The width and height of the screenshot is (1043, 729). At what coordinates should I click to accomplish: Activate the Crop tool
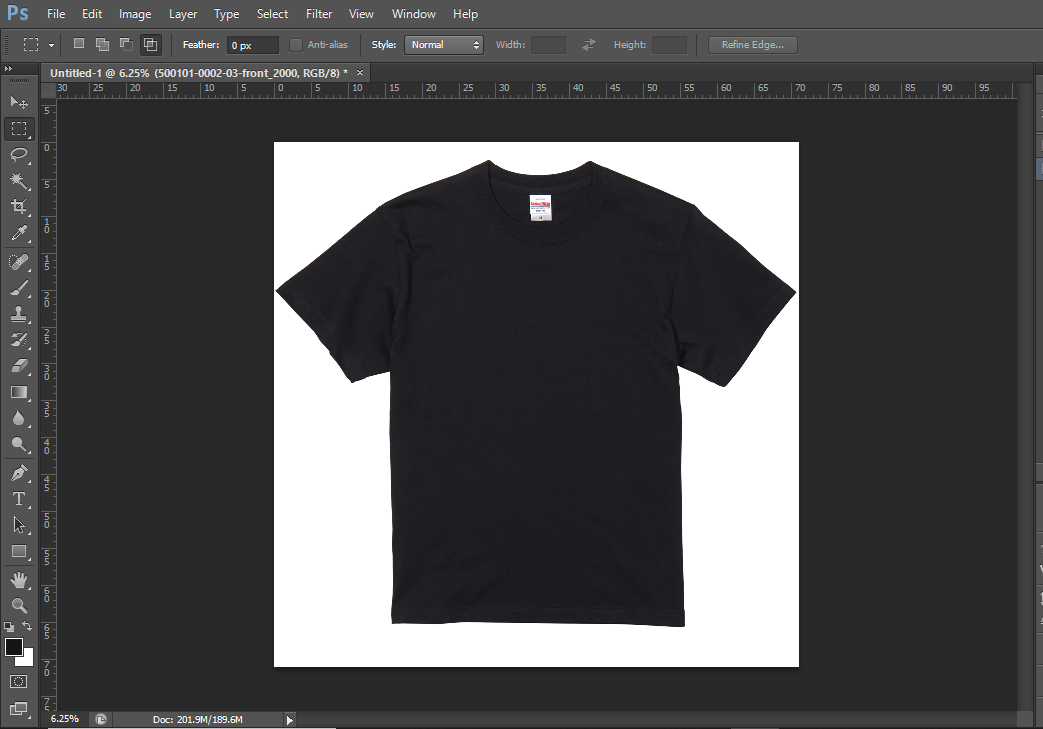click(x=19, y=207)
